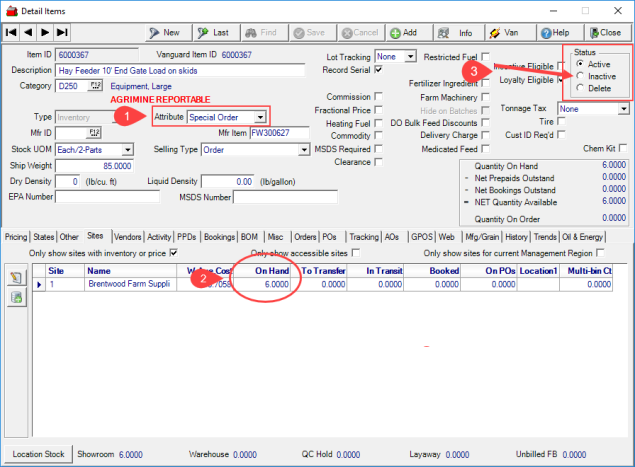The width and height of the screenshot is (635, 467).
Task: Enable the Heating Fuel checkbox
Action: (x=378, y=123)
